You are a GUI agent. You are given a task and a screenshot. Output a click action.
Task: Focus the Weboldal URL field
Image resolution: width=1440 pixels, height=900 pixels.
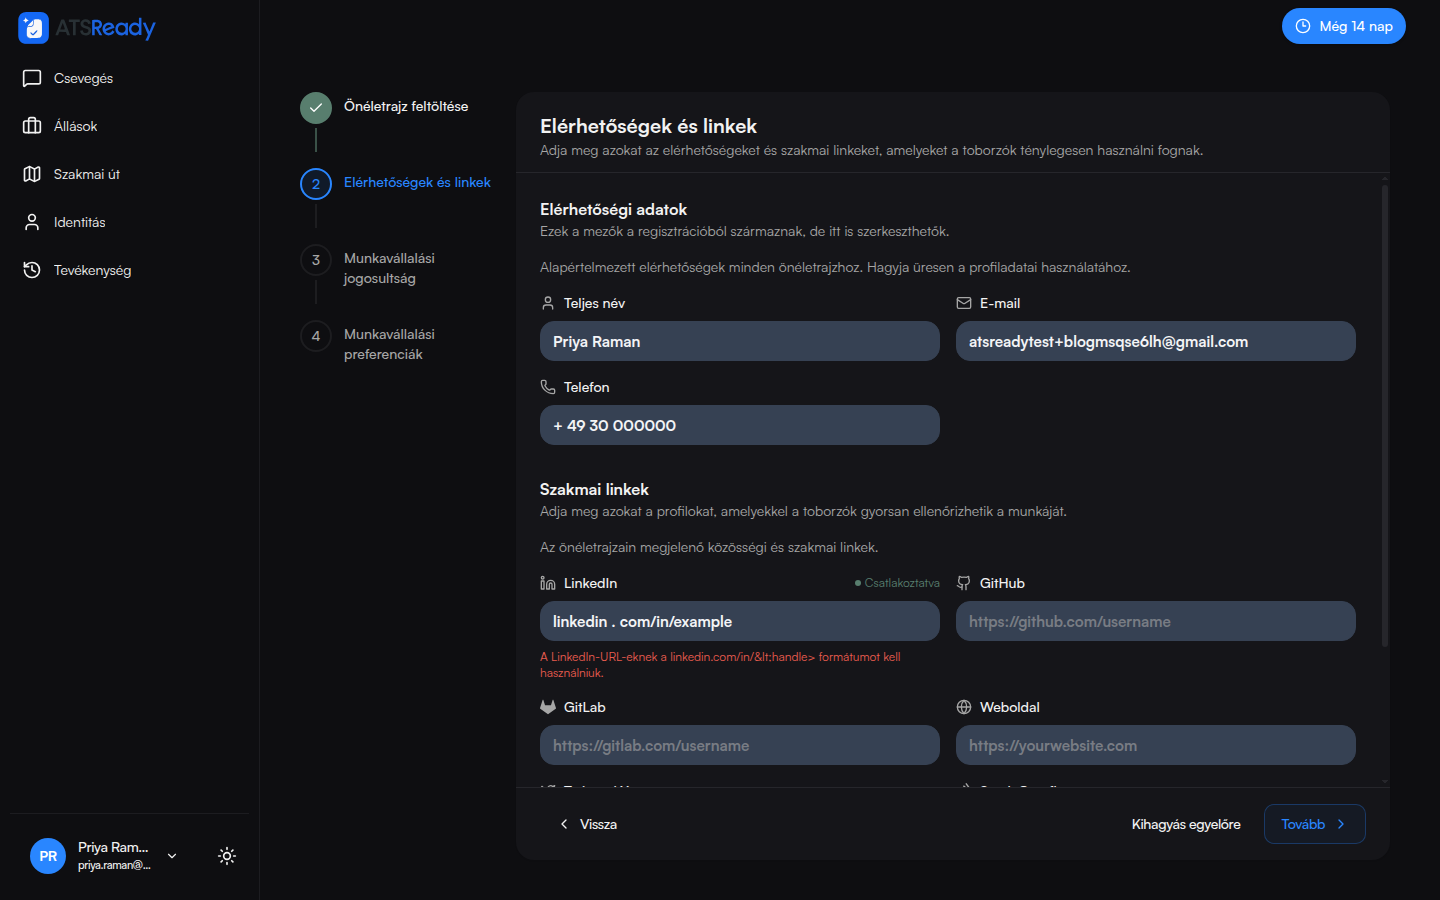point(1156,745)
